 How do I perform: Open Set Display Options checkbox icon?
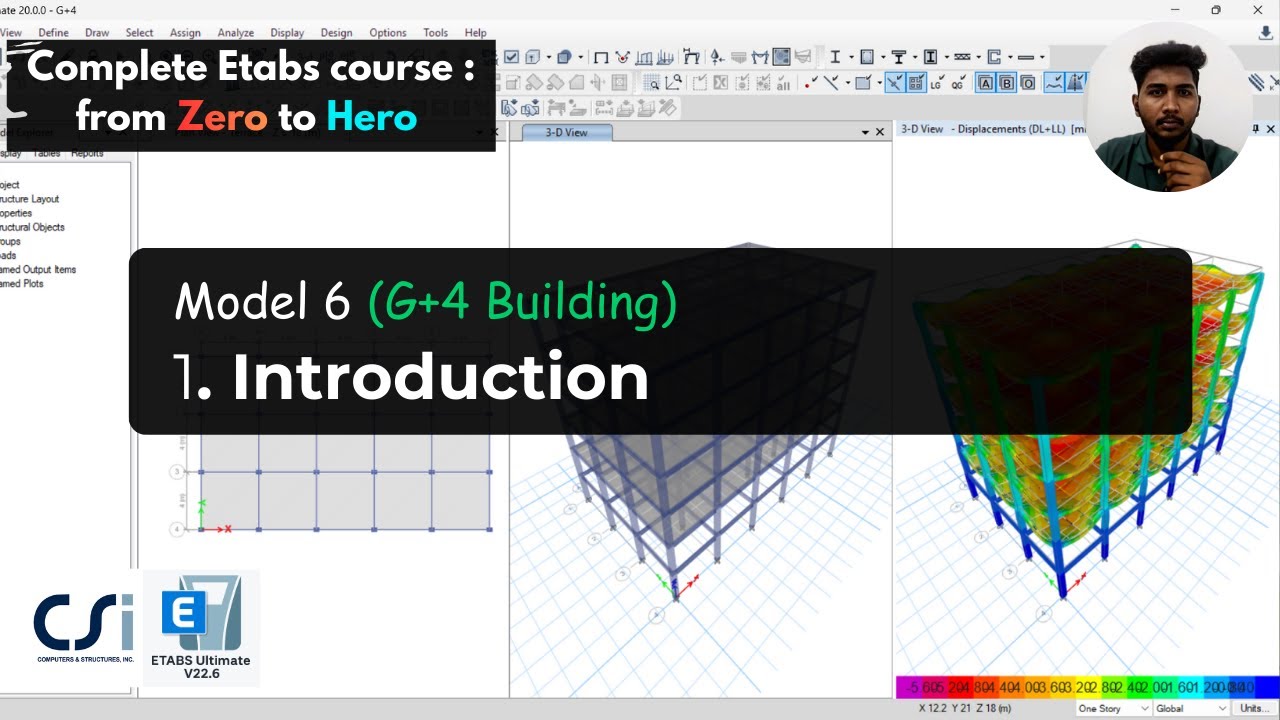pos(512,57)
